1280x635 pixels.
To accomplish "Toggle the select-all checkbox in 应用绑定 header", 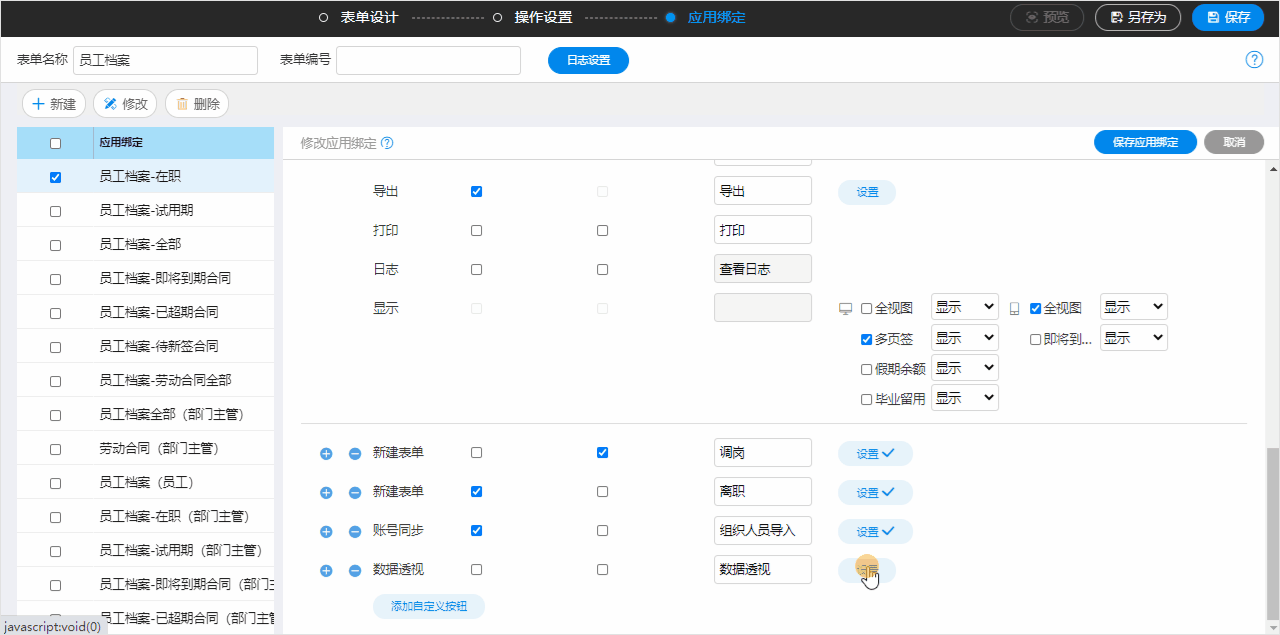I will [55, 143].
